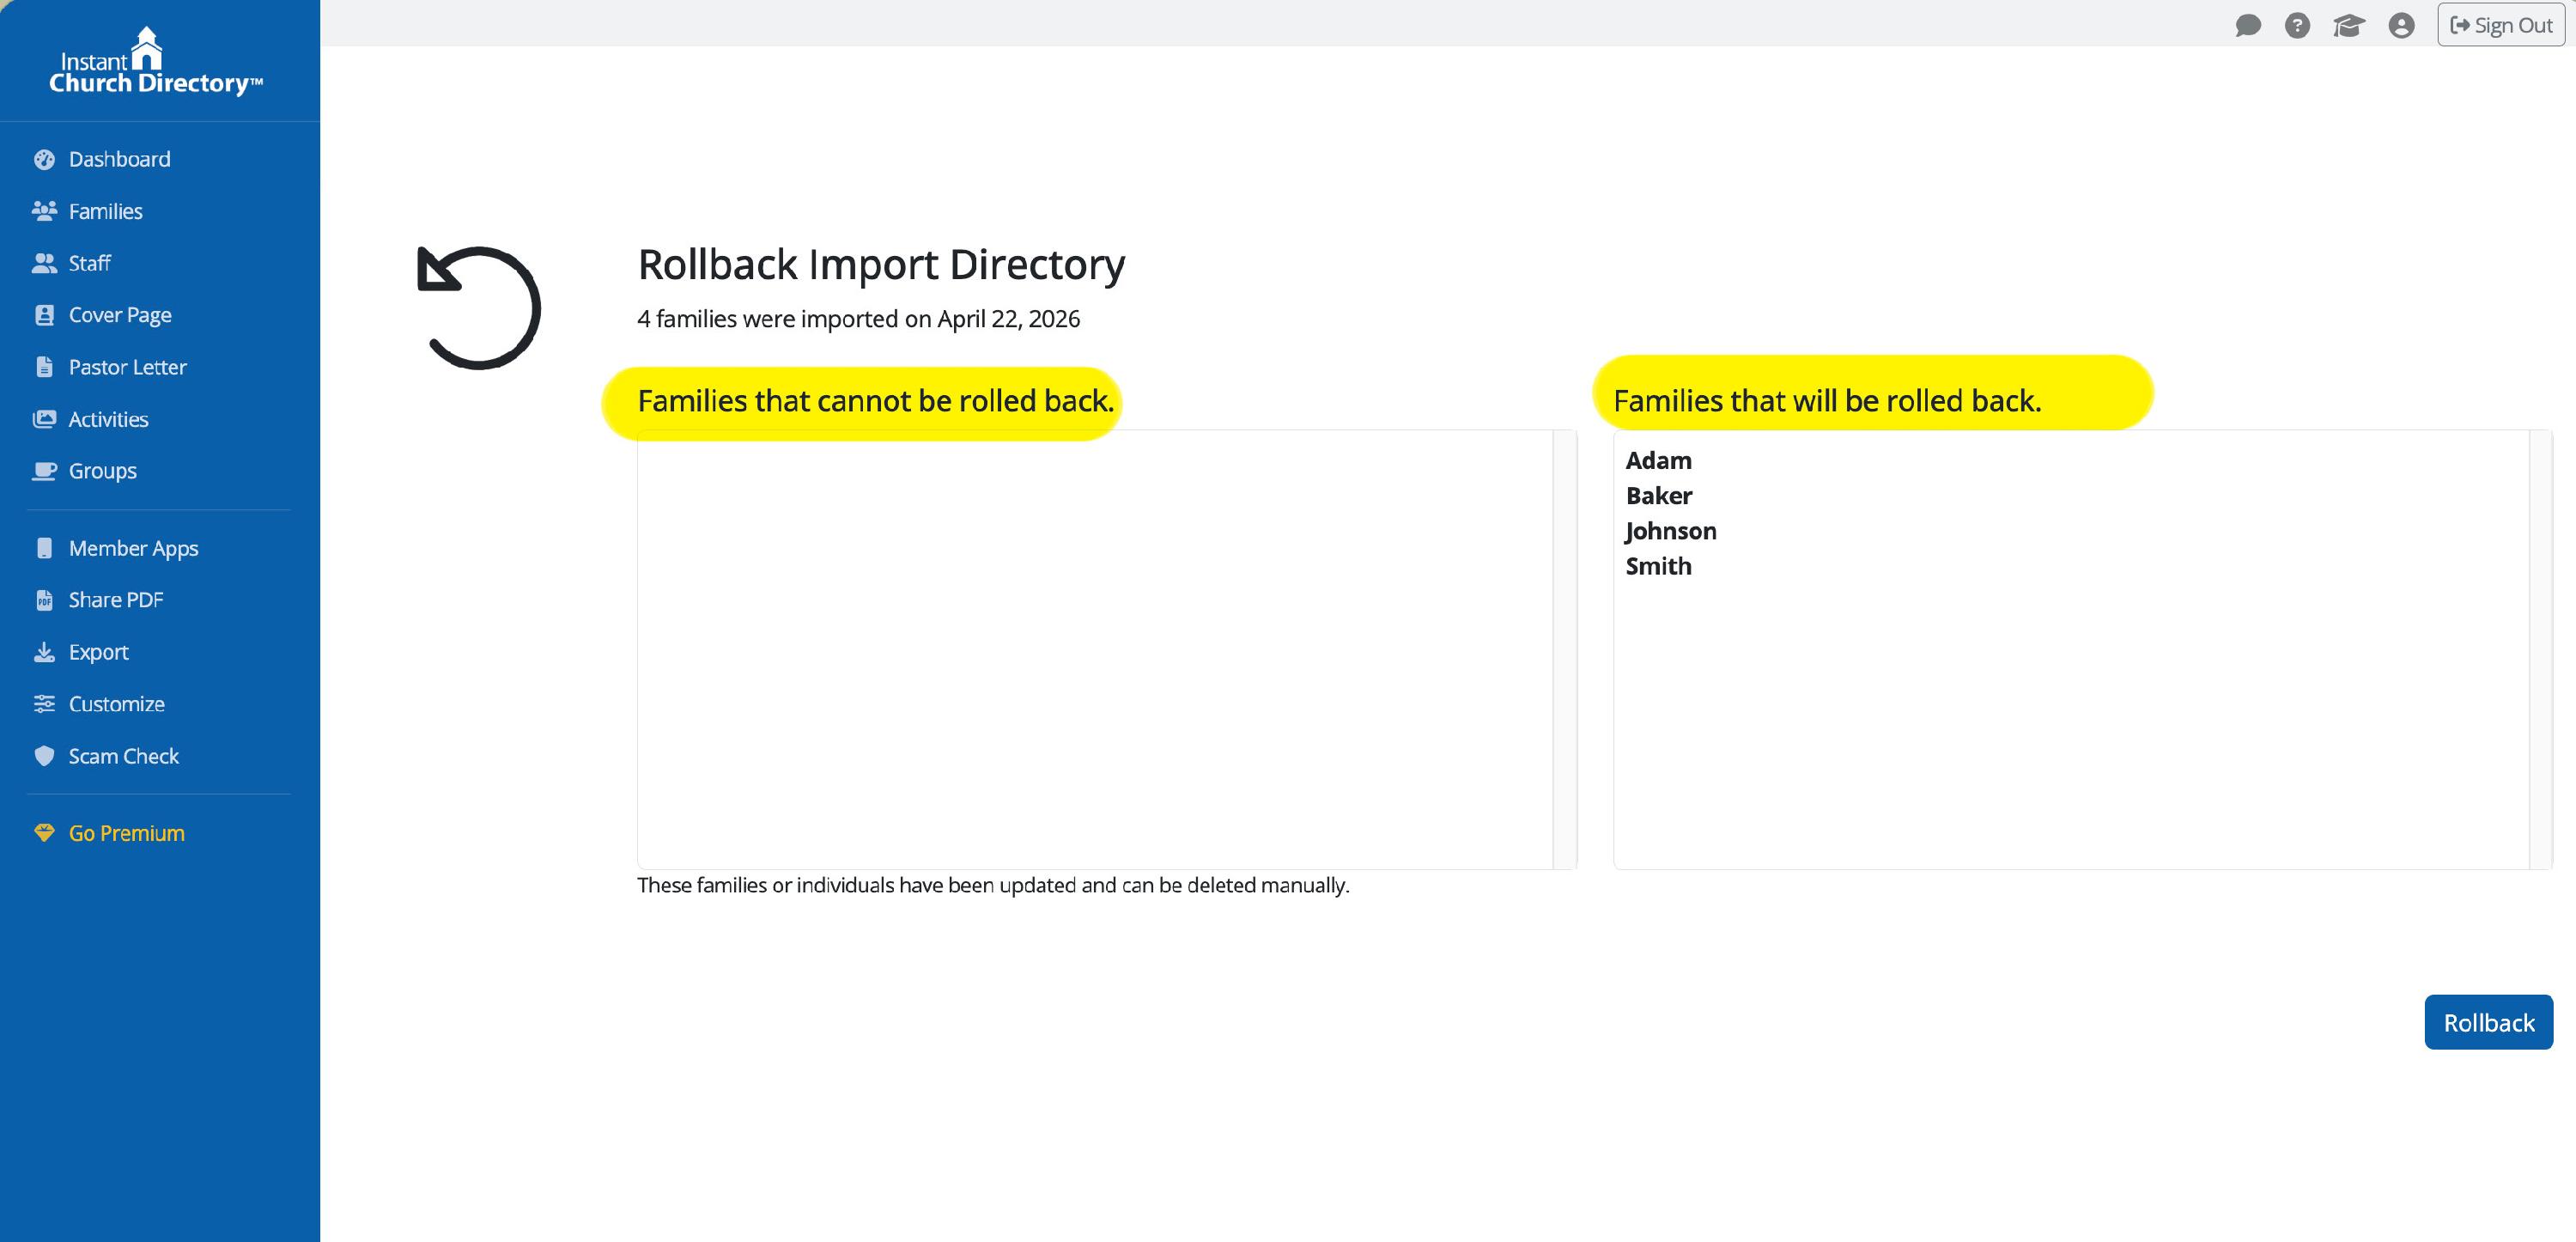The height and width of the screenshot is (1242, 2576).
Task: Click the Export download icon
Action: (44, 652)
